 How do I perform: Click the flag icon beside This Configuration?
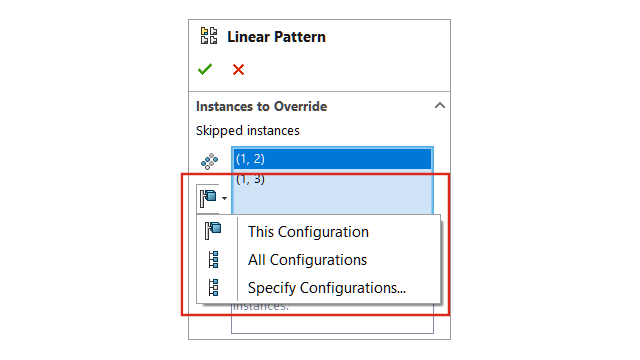pyautogui.click(x=213, y=231)
